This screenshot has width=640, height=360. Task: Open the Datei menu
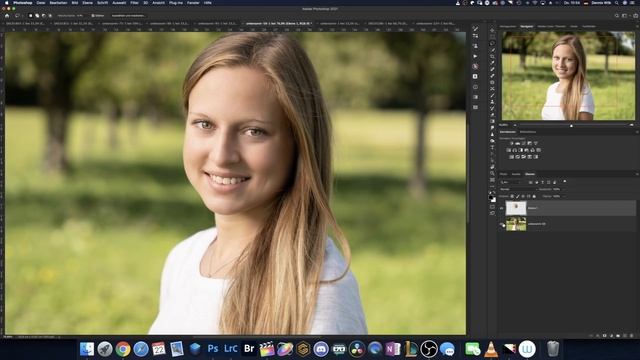(41, 3)
